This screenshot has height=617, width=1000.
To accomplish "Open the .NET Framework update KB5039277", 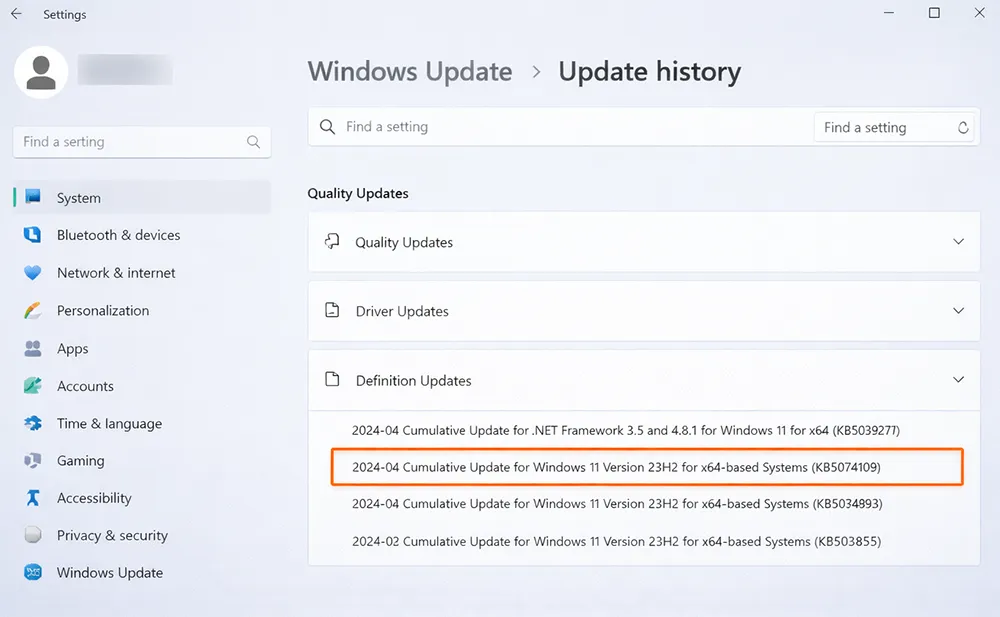I will pos(626,430).
